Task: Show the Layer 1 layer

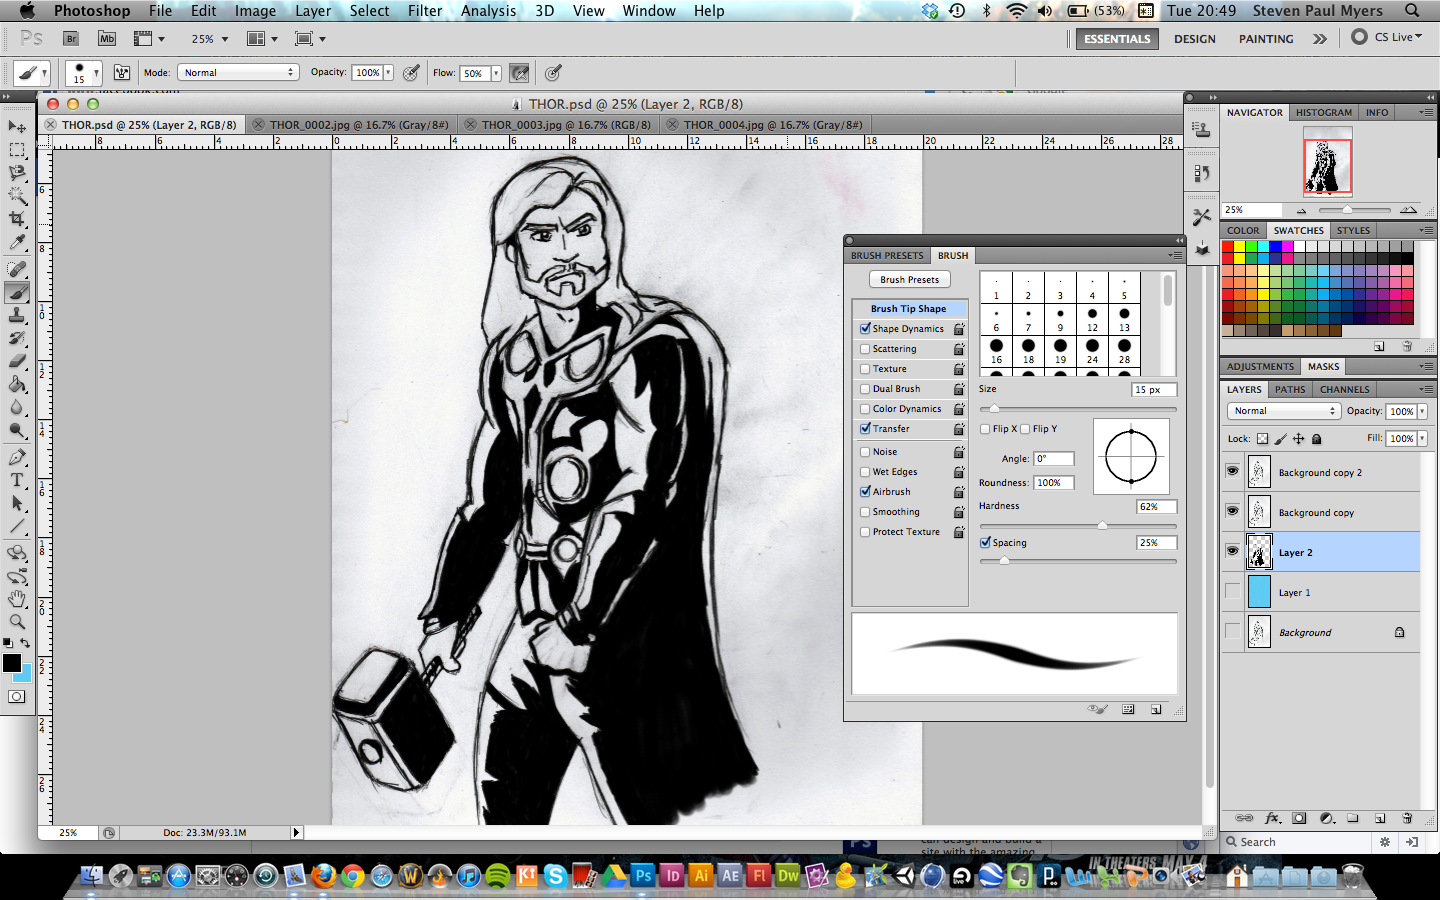Action: pyautogui.click(x=1232, y=591)
